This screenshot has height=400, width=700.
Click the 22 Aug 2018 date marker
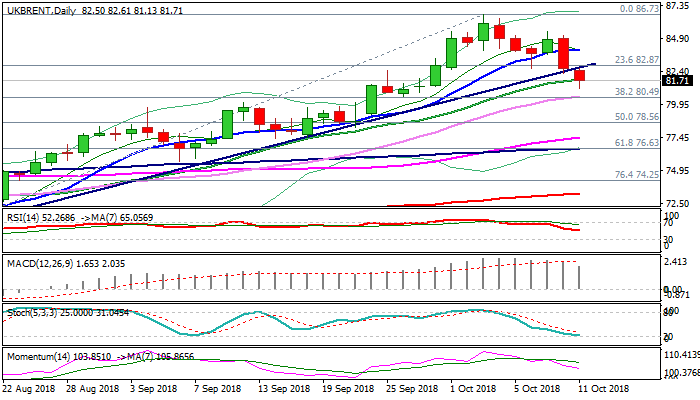(x=30, y=388)
